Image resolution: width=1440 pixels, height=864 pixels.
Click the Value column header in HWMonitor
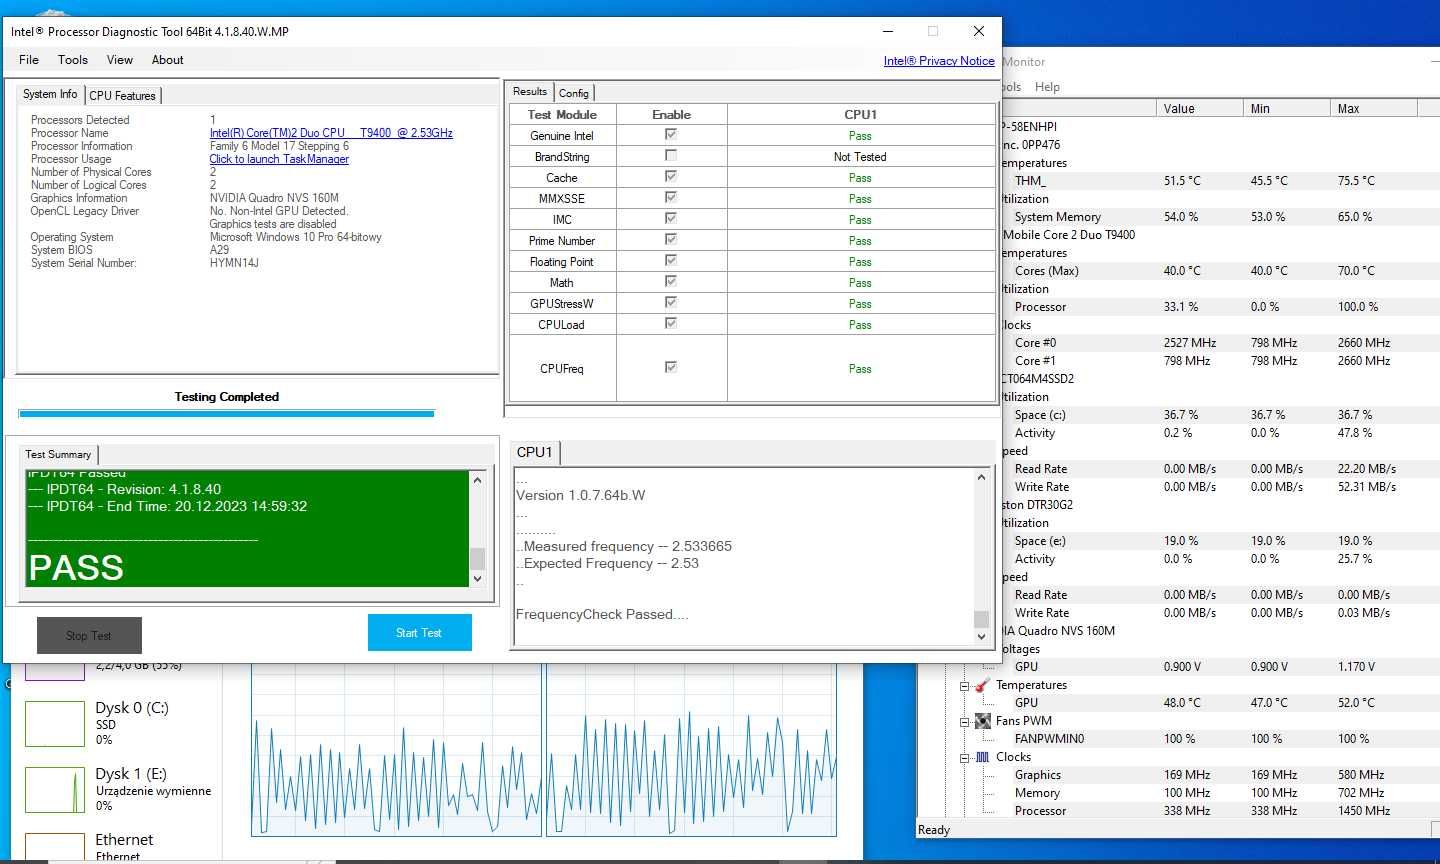click(x=1200, y=108)
